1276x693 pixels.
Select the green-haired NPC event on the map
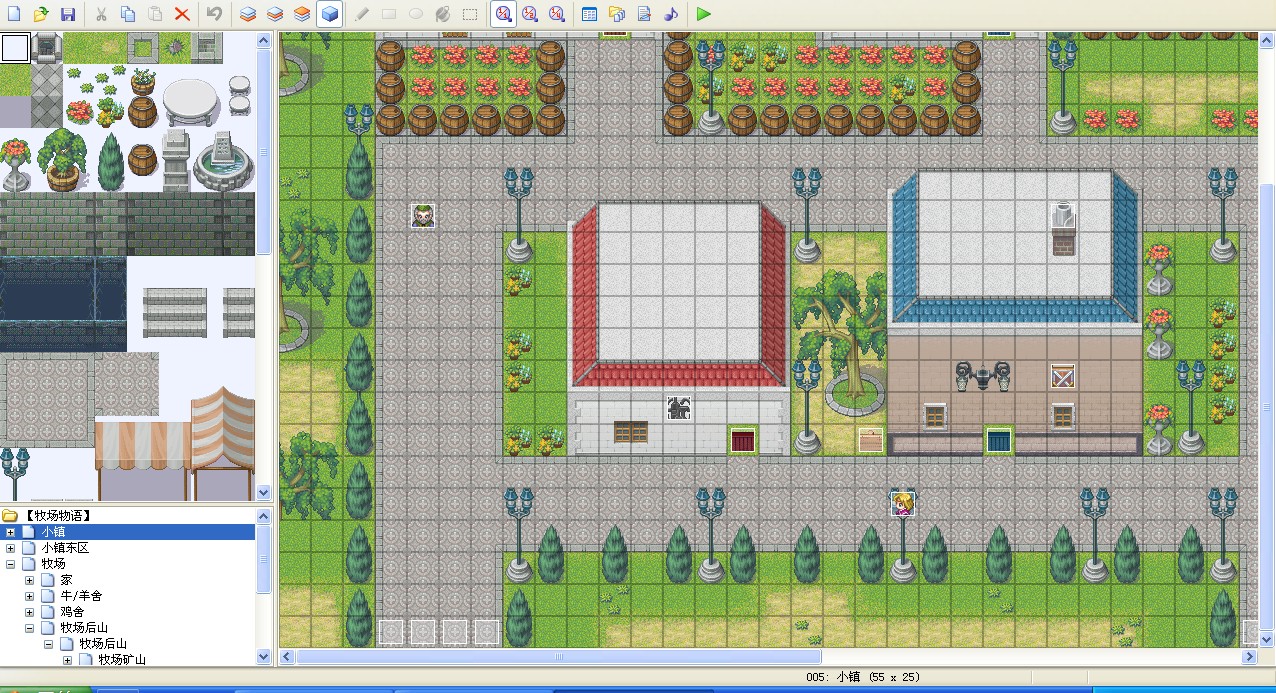[423, 215]
